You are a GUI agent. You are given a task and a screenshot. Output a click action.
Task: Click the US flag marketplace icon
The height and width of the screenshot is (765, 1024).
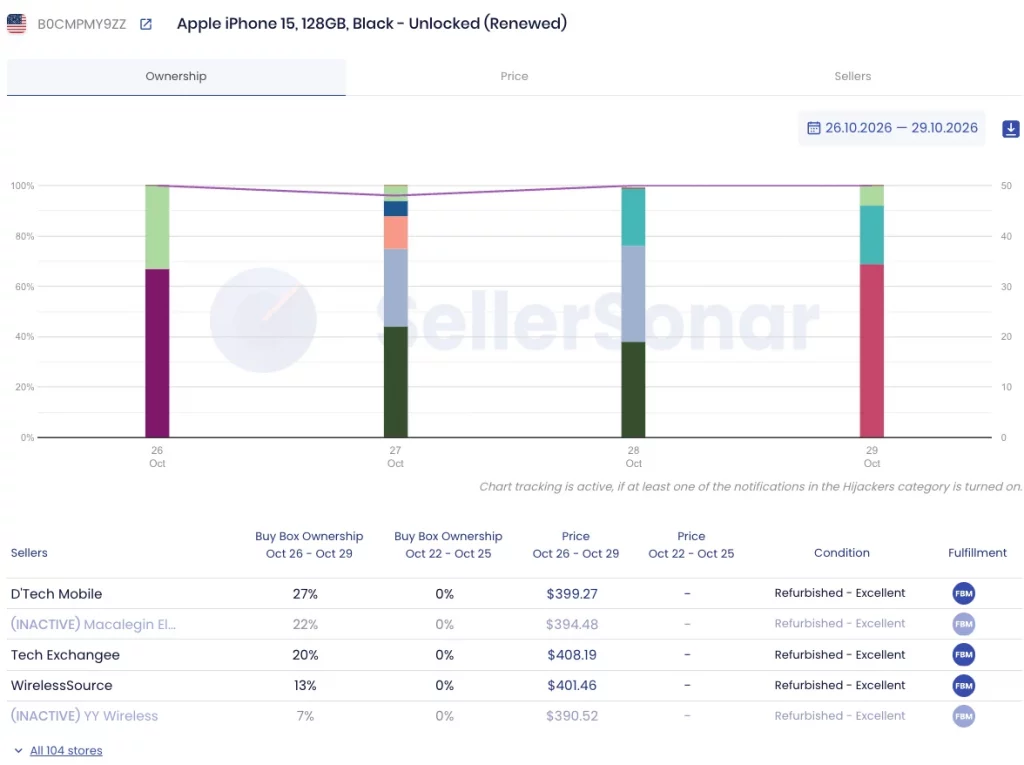coord(16,24)
